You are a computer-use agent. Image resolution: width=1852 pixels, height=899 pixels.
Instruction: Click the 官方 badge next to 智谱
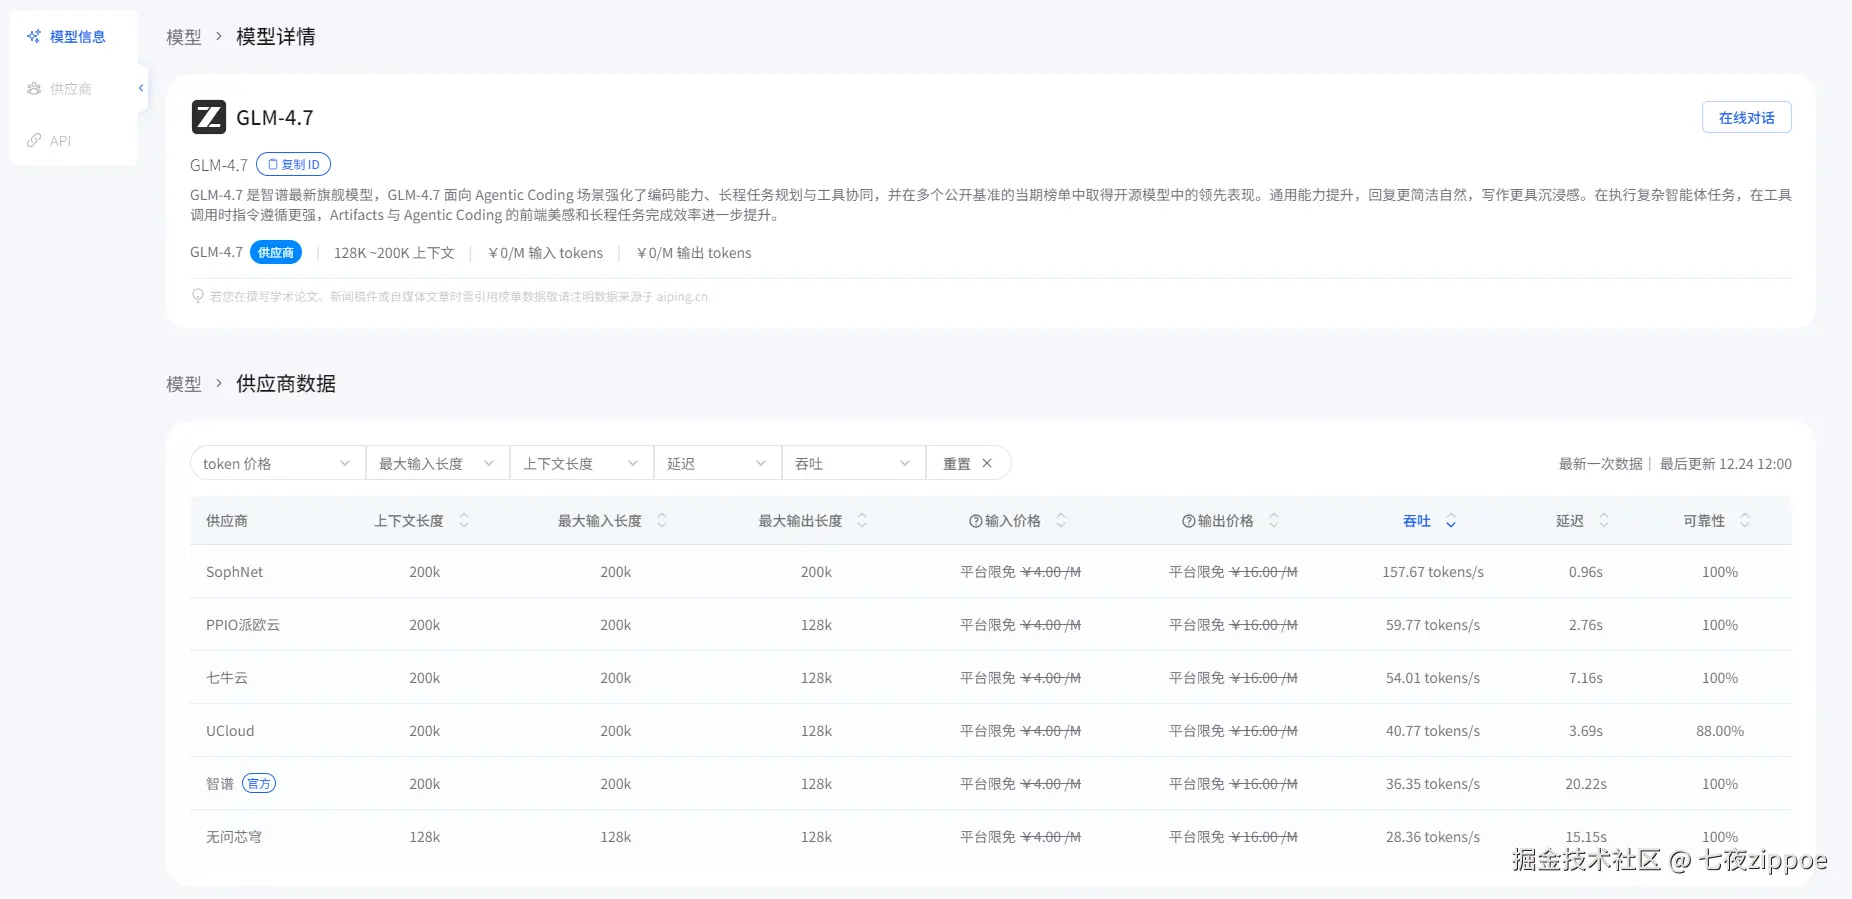259,784
